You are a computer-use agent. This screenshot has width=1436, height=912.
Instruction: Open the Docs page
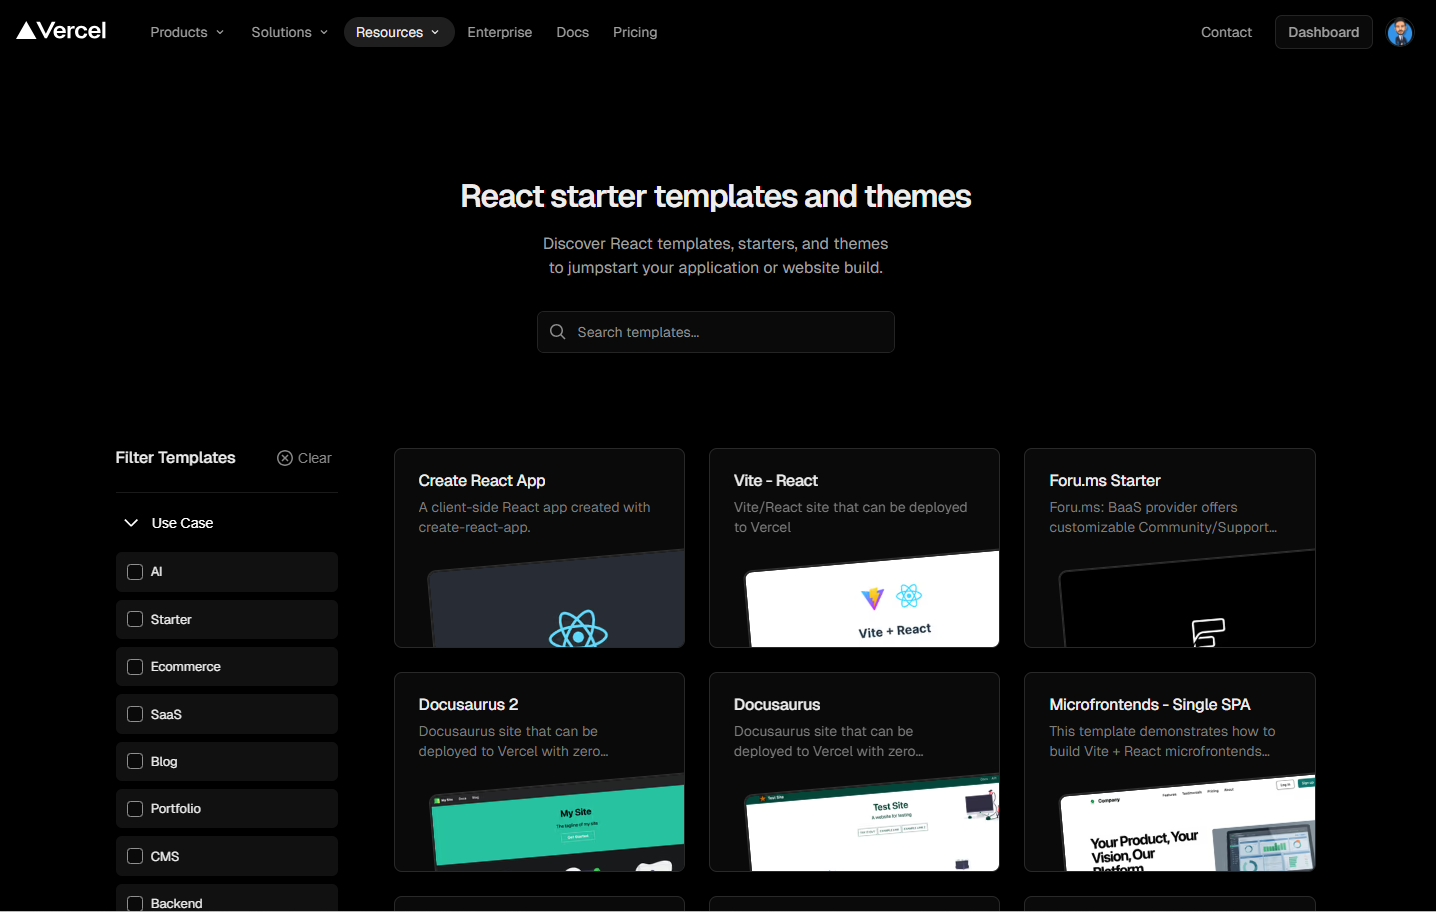(x=572, y=32)
